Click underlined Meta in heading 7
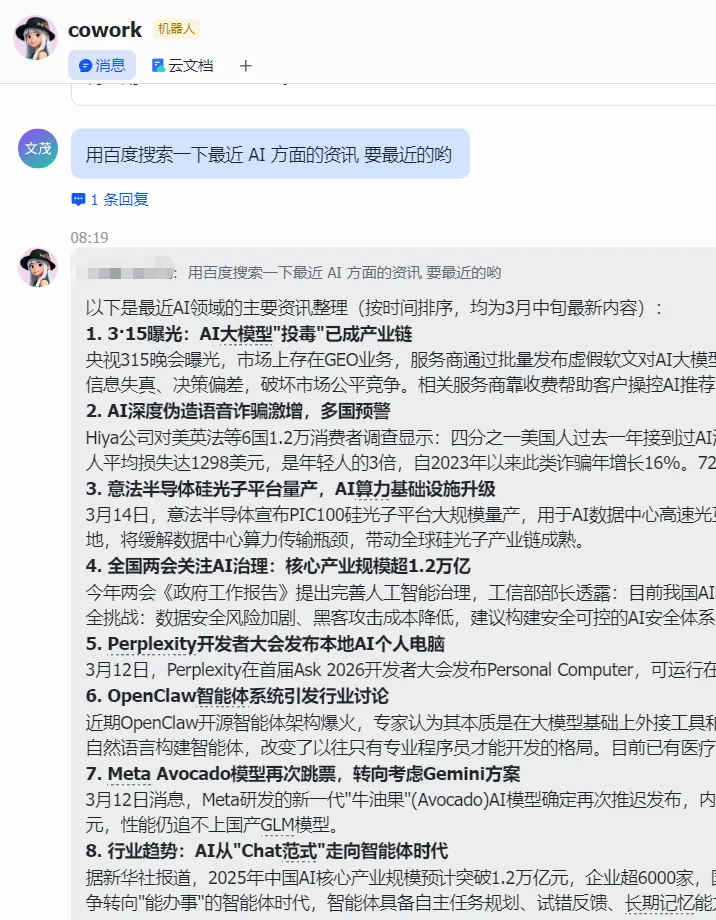 (x=129, y=774)
